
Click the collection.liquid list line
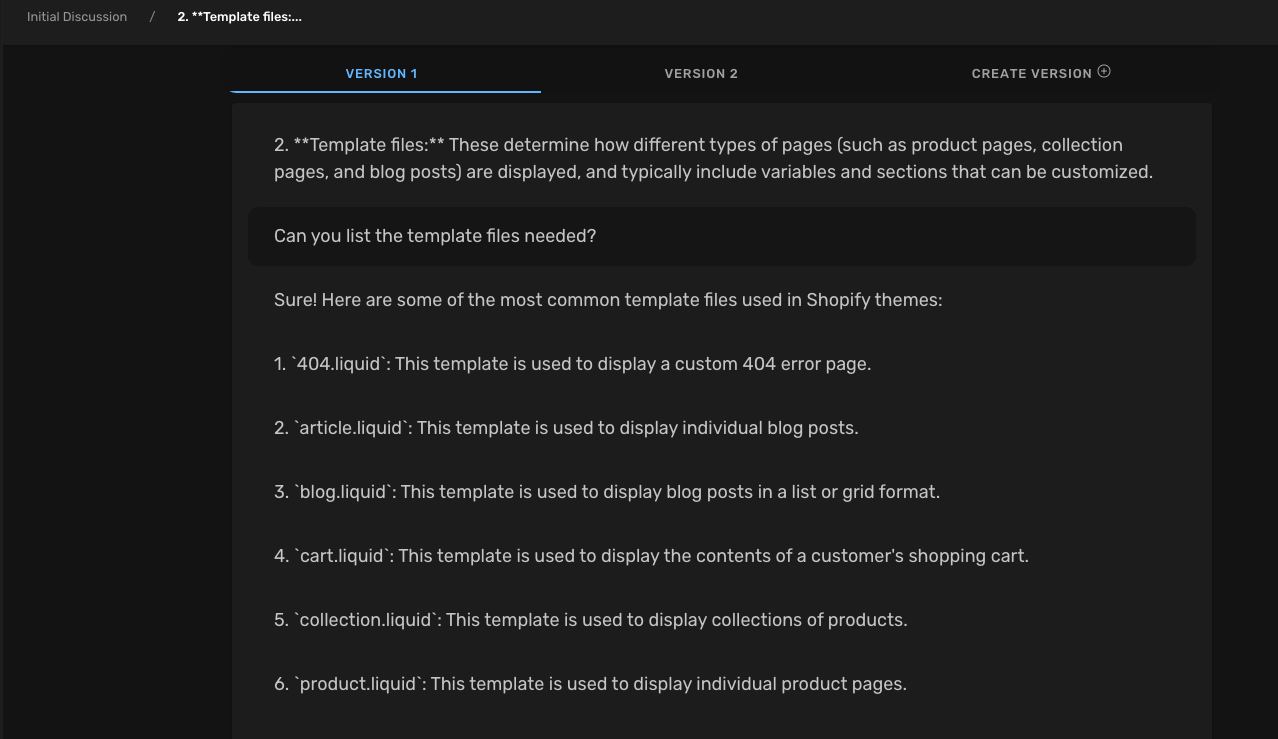(591, 620)
